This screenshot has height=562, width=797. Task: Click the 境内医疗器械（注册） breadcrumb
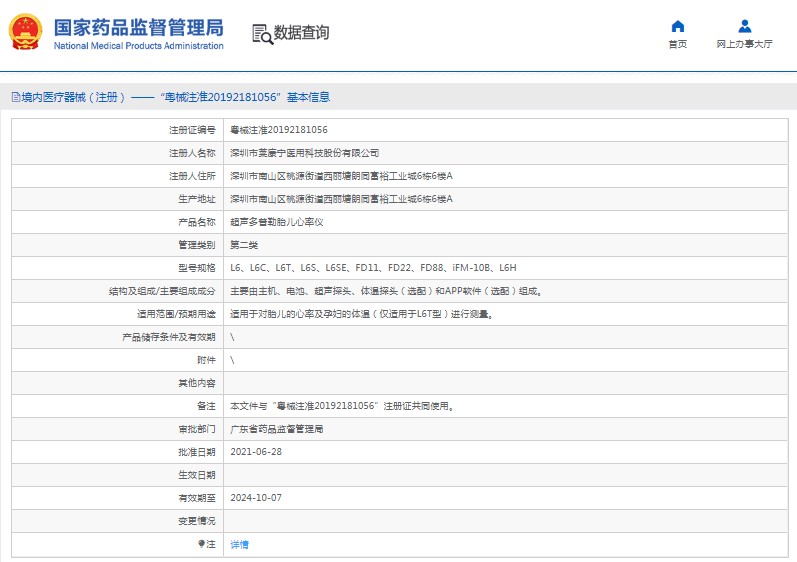[x=73, y=97]
